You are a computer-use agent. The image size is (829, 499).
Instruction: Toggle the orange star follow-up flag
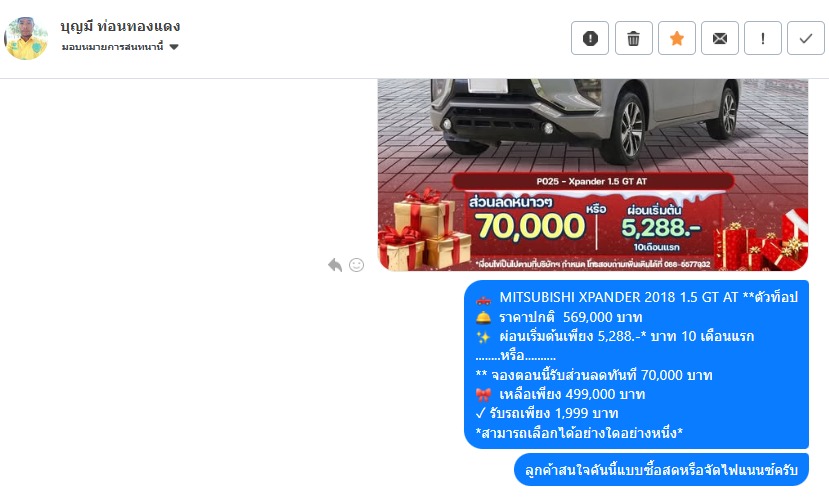point(676,38)
